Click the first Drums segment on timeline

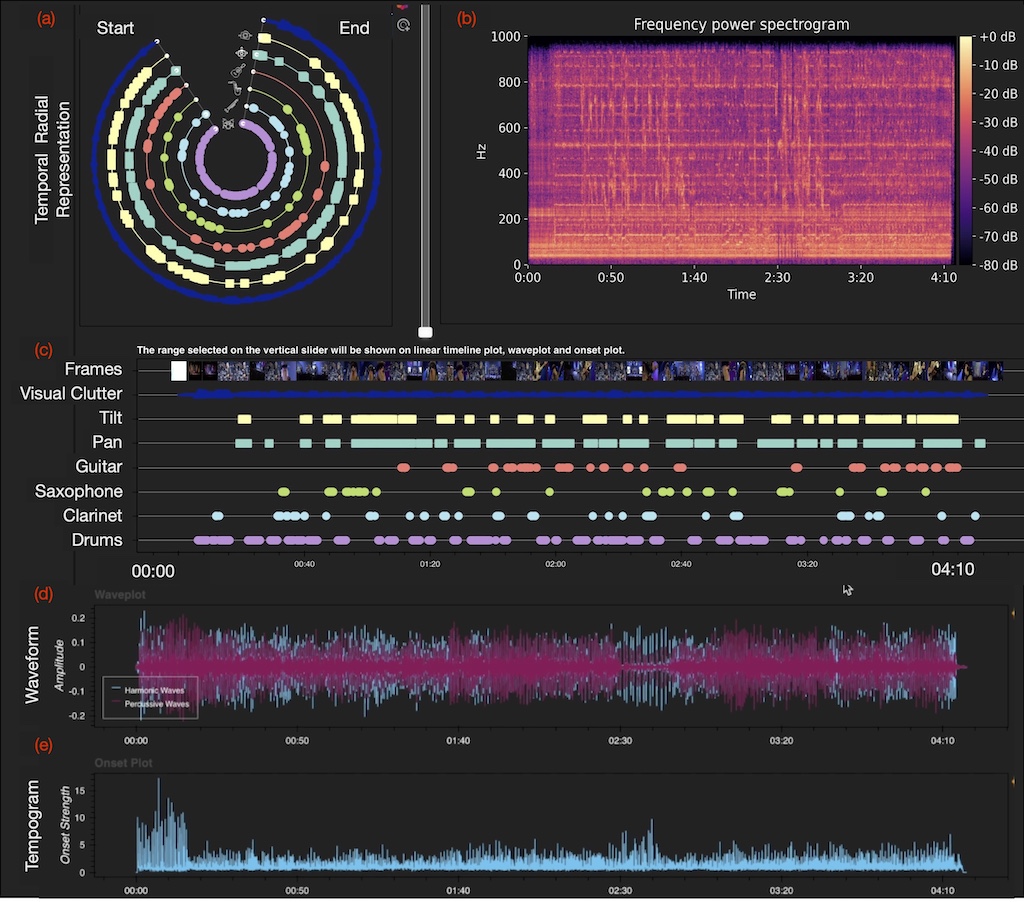pyautogui.click(x=214, y=540)
